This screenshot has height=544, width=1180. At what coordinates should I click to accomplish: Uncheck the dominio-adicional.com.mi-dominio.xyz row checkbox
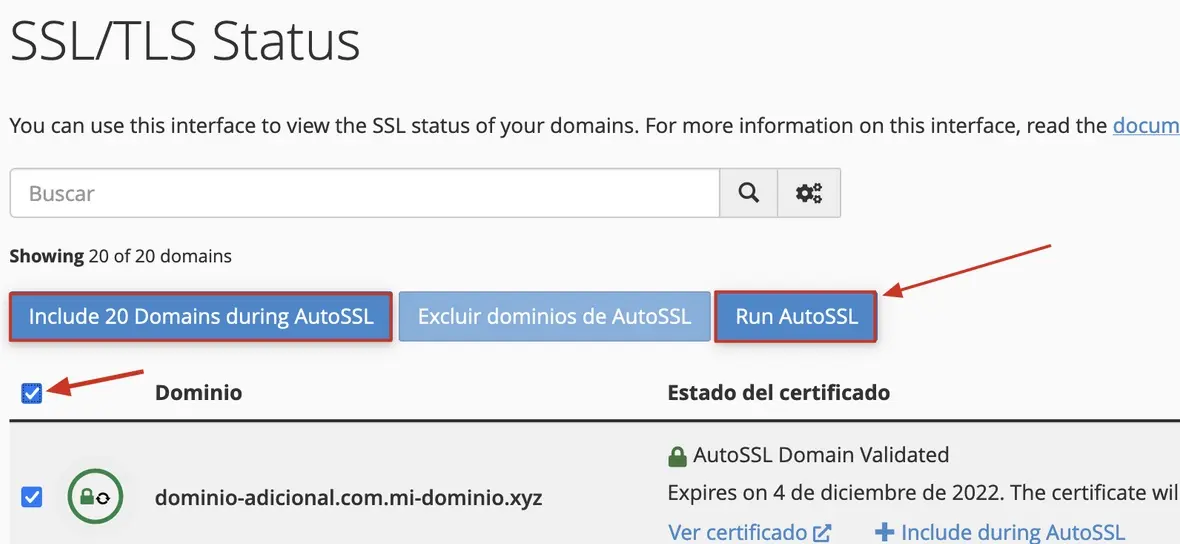pos(32,497)
